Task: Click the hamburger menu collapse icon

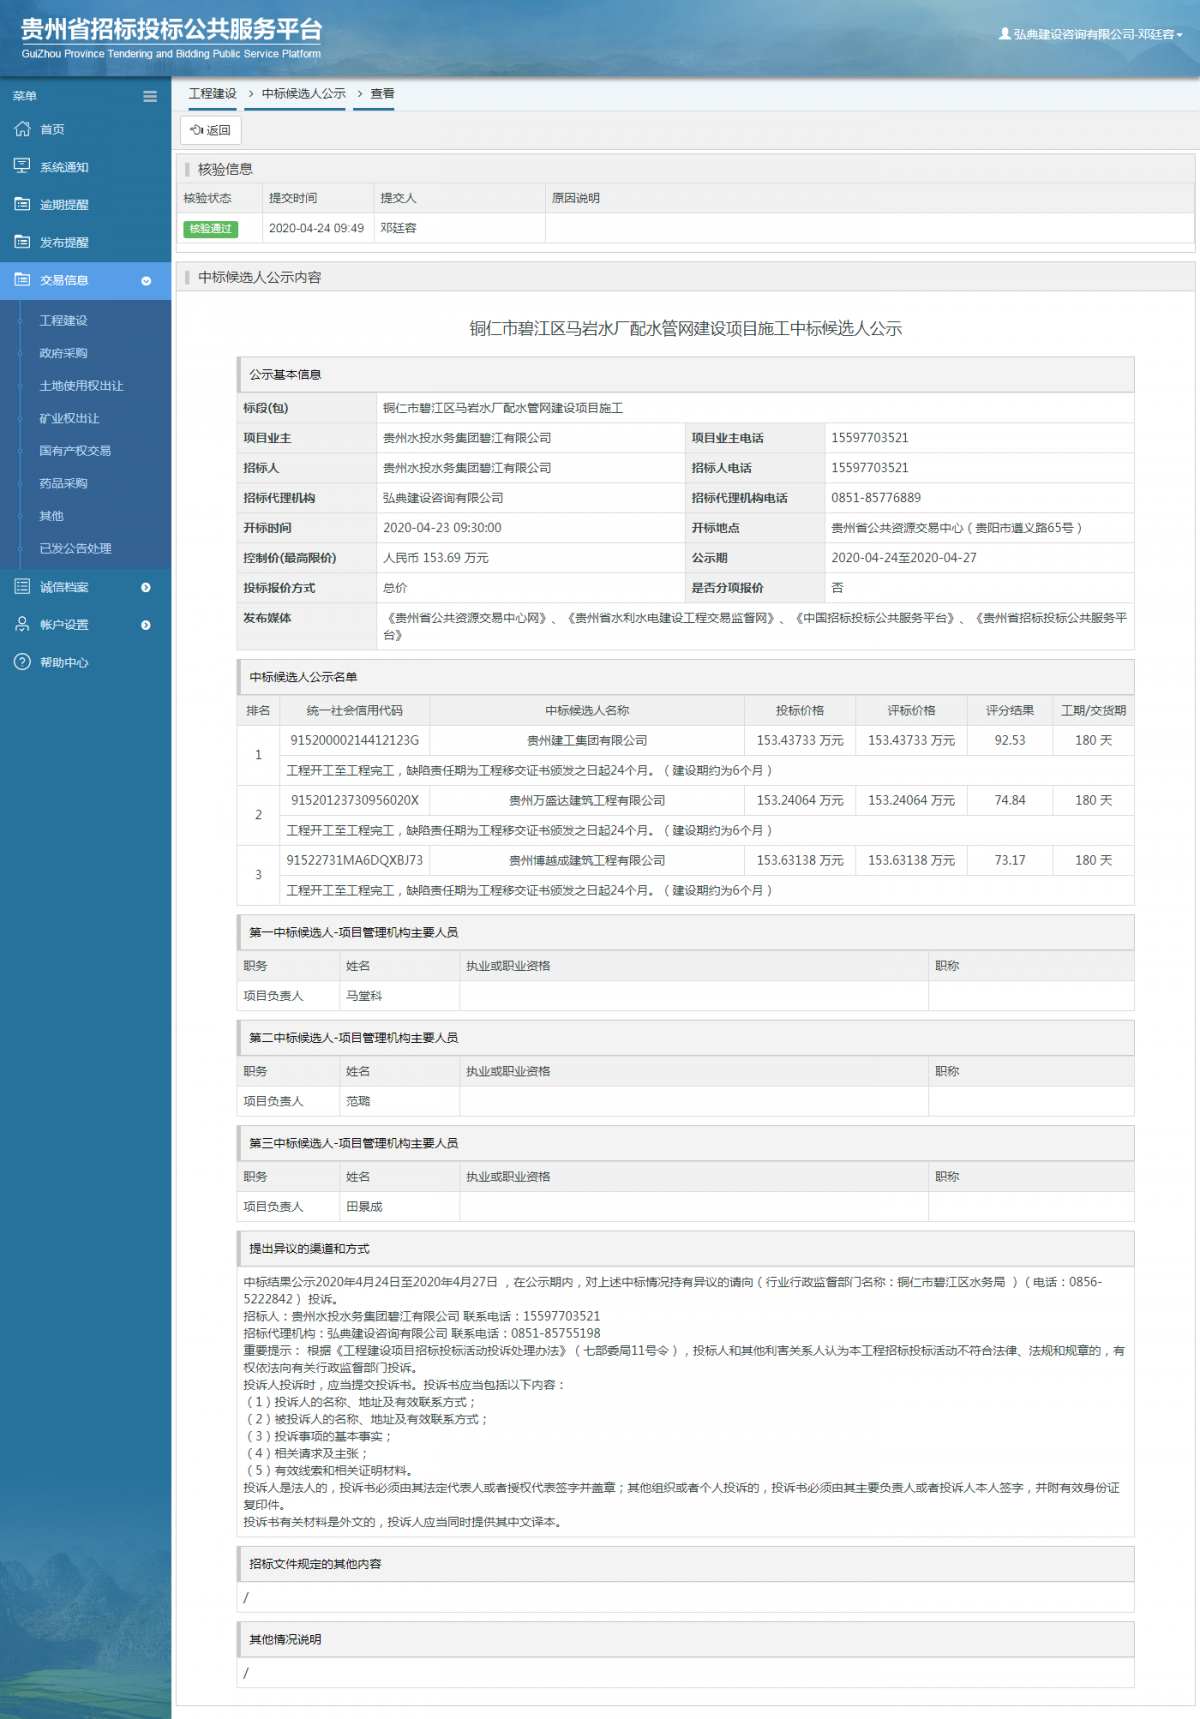Action: [150, 96]
